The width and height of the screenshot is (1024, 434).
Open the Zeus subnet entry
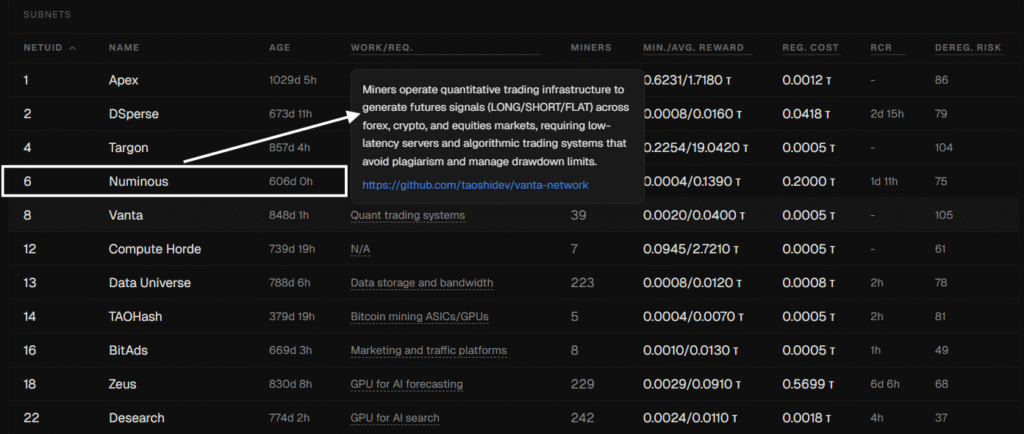(x=123, y=384)
